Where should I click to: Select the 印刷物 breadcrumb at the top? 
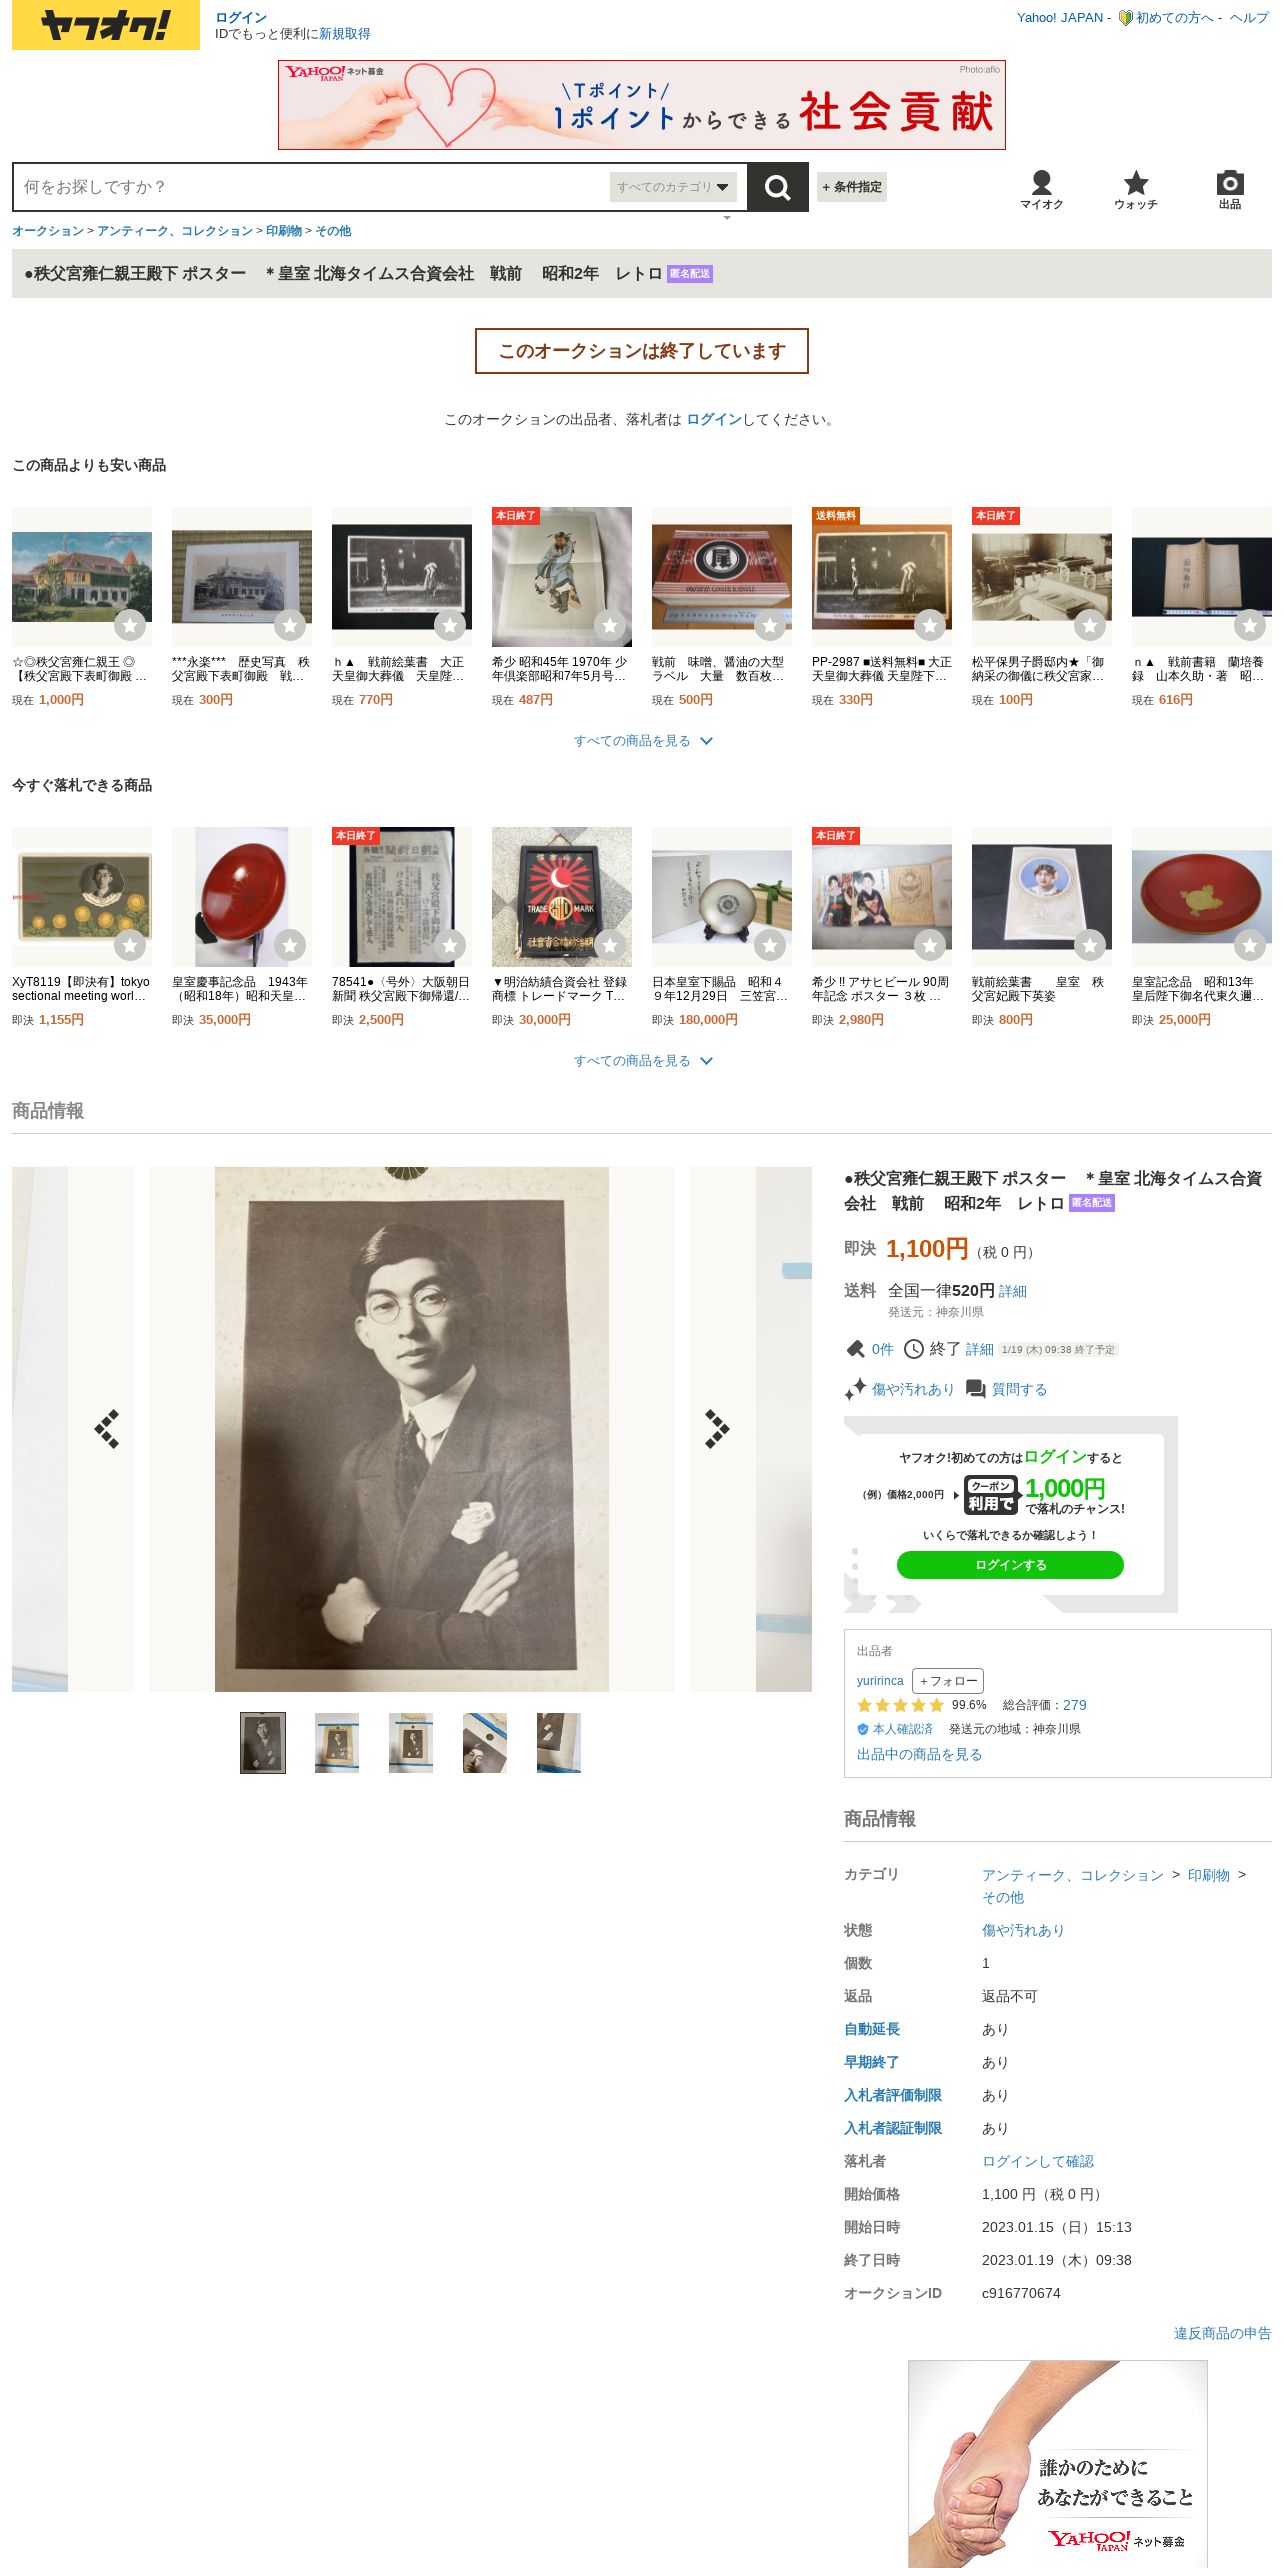(x=284, y=231)
